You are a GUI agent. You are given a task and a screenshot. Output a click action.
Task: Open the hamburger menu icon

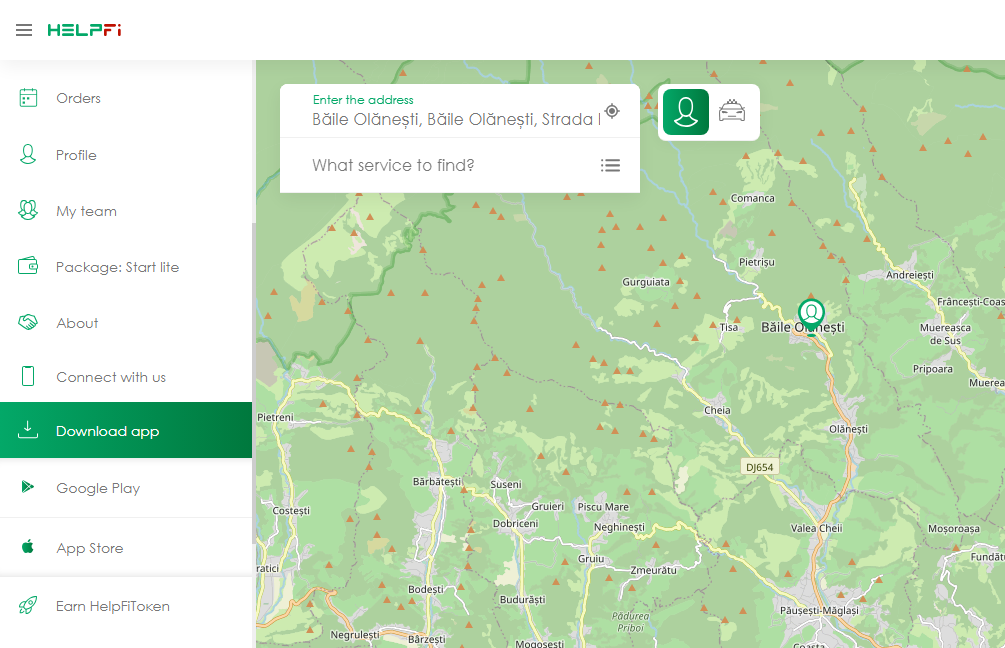(x=24, y=30)
